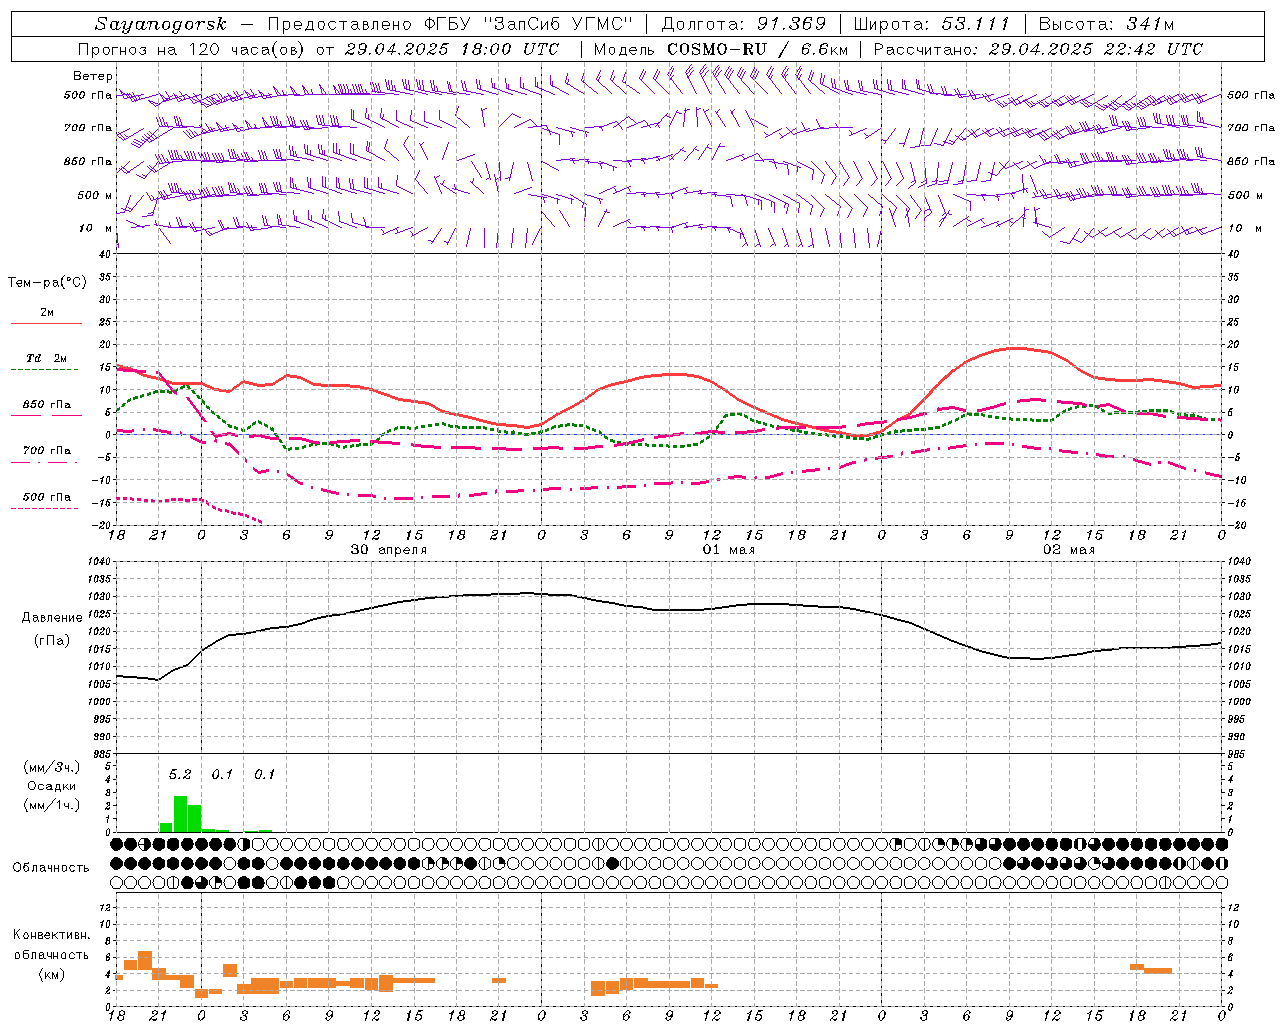The width and height of the screenshot is (1280, 1024).
Task: Click the right 500 гПа wind level label
Action: (x=1251, y=95)
